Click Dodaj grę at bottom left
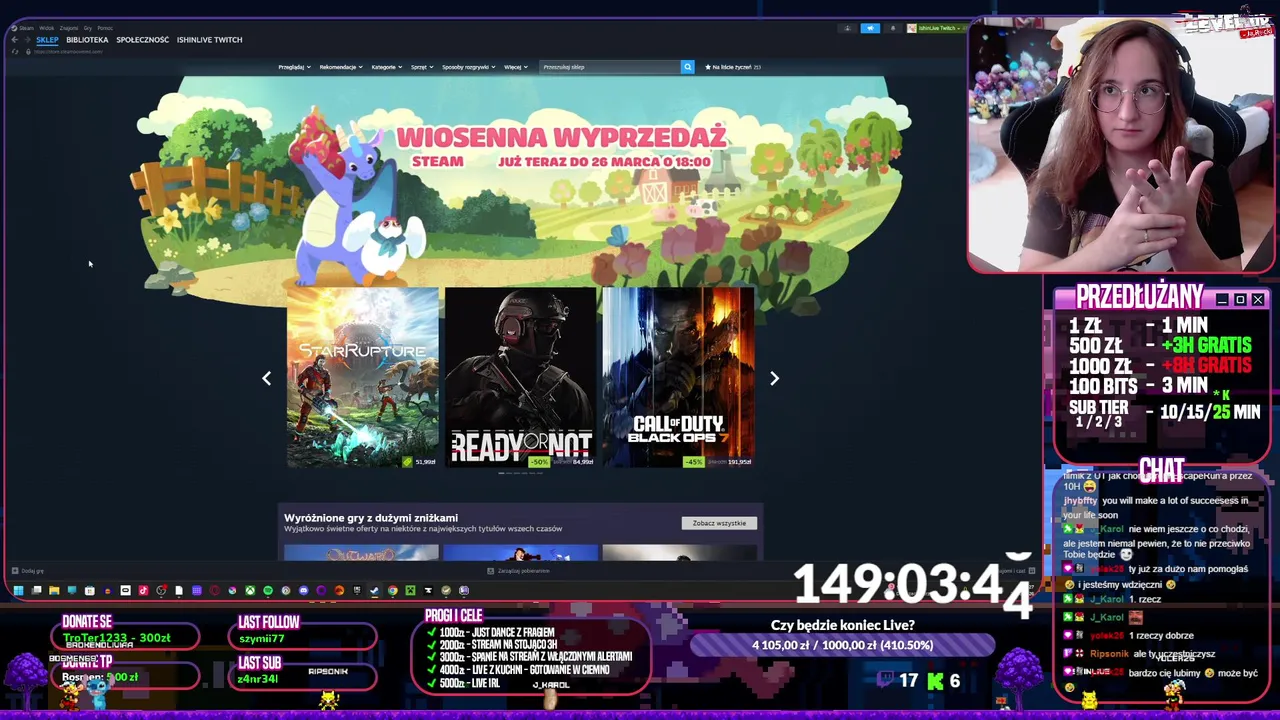1280x720 pixels. coord(27,571)
